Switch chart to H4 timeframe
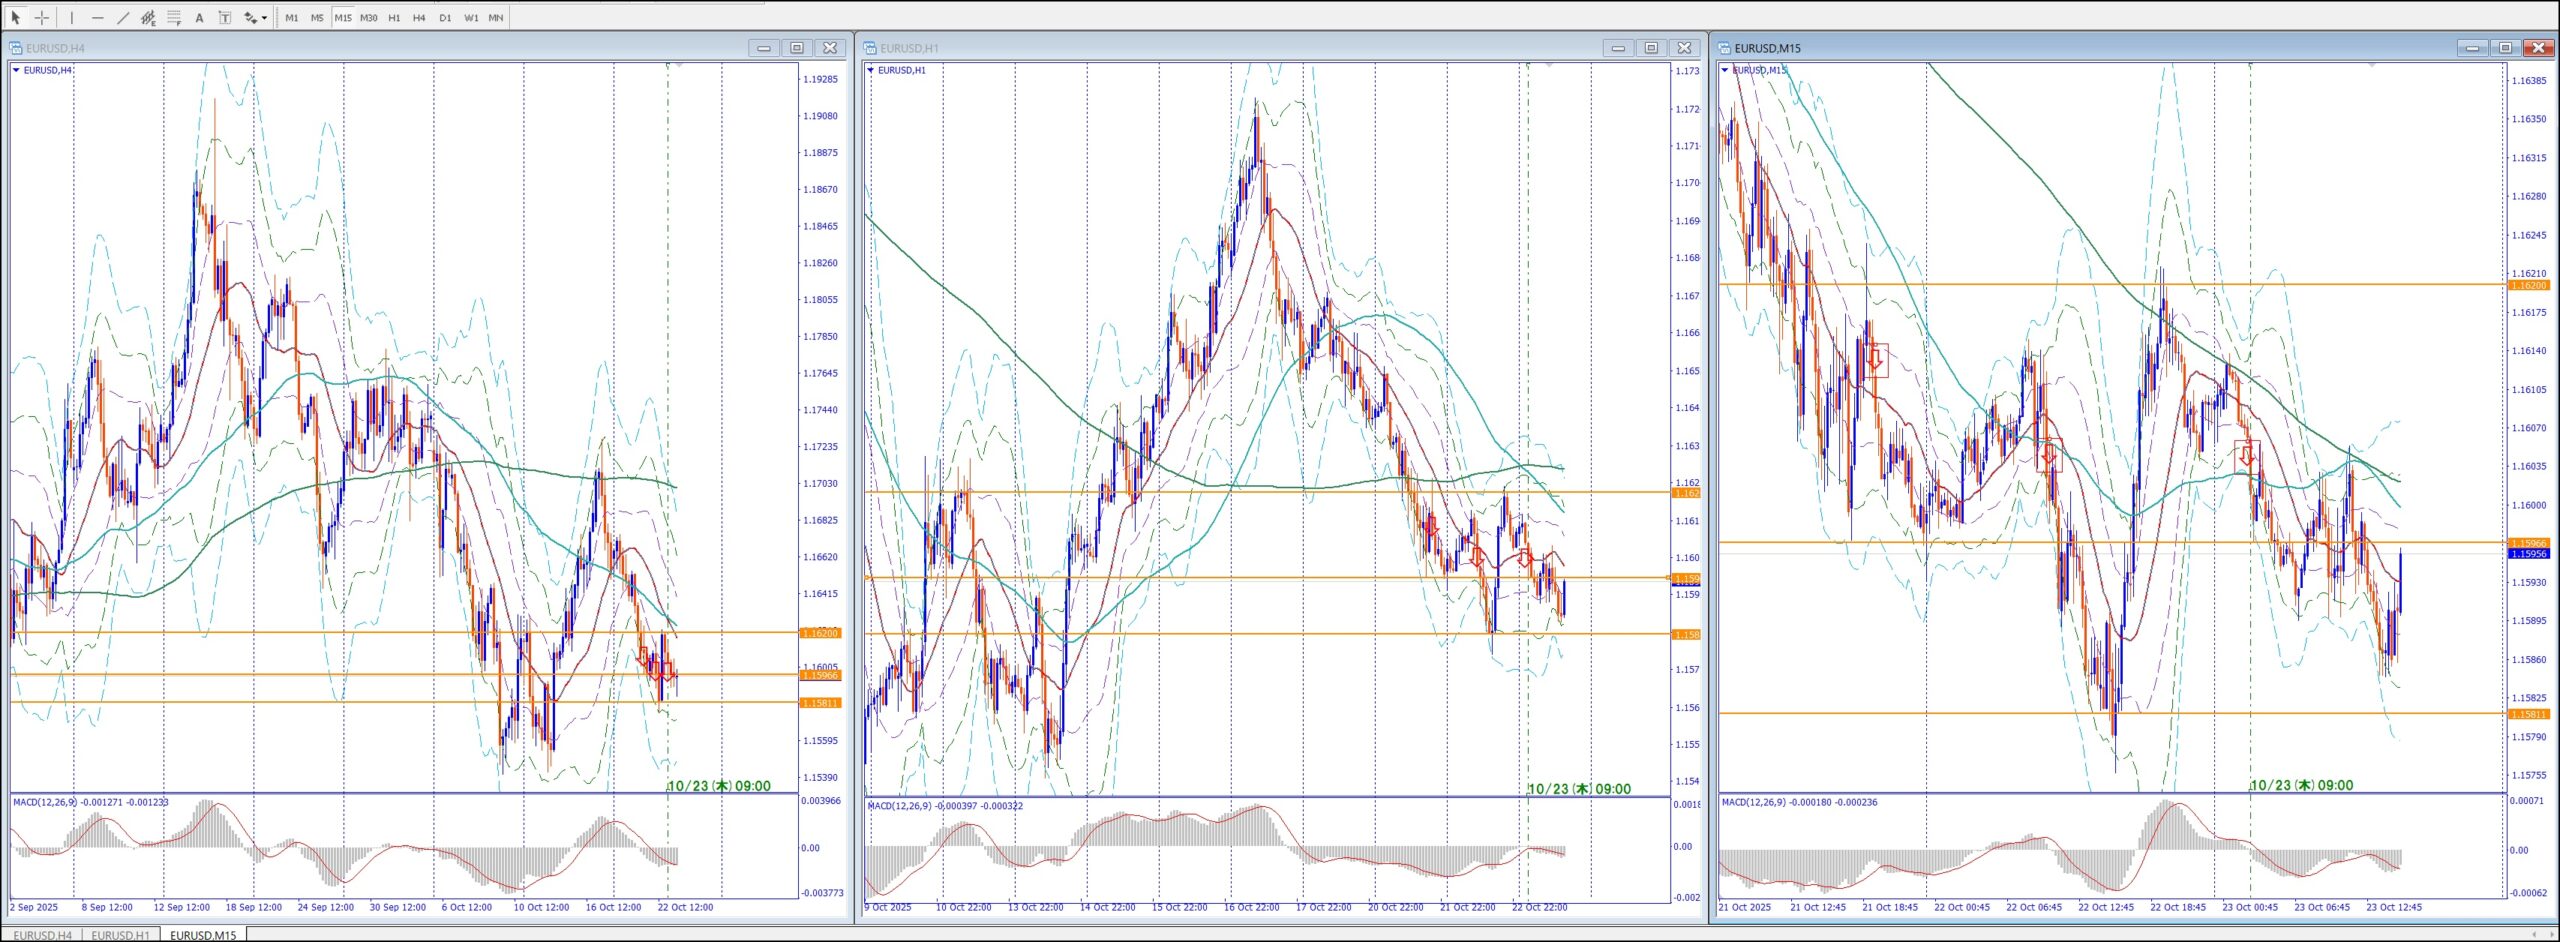Viewport: 2560px width, 942px height. [x=419, y=18]
